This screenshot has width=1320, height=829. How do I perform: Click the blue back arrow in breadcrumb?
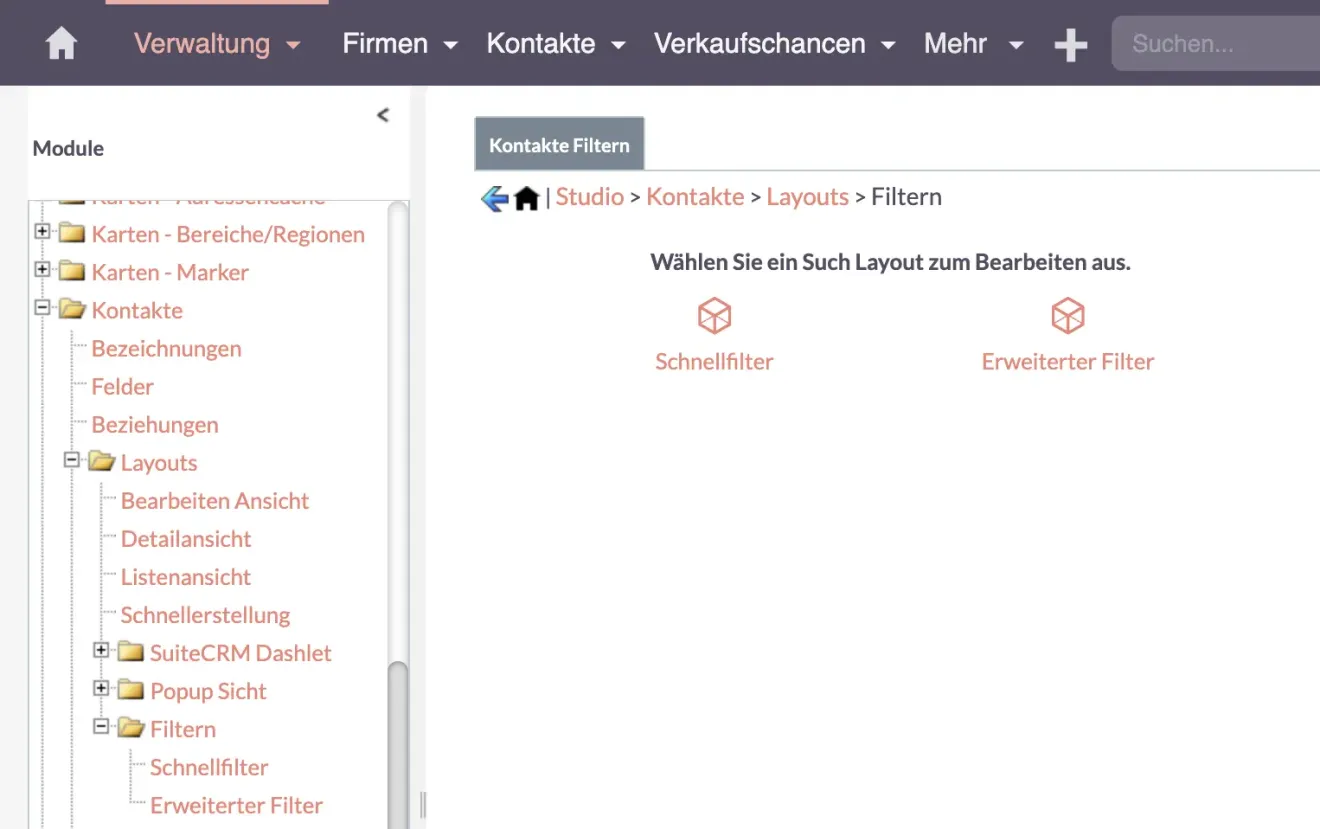(x=494, y=198)
